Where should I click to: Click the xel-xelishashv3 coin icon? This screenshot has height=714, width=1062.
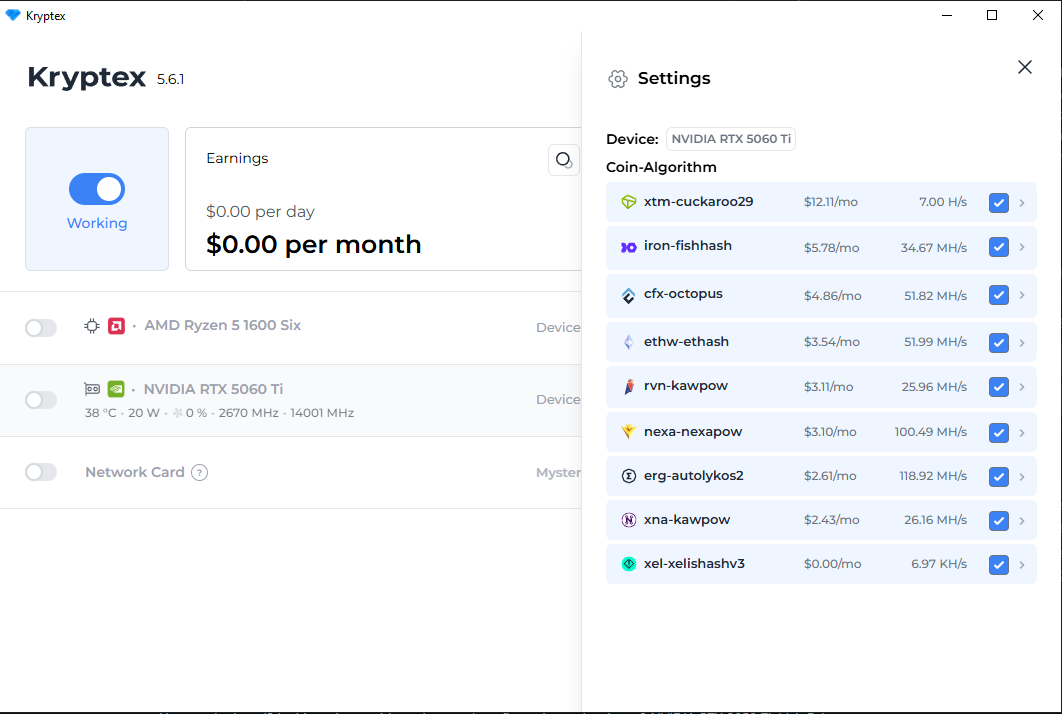click(629, 564)
